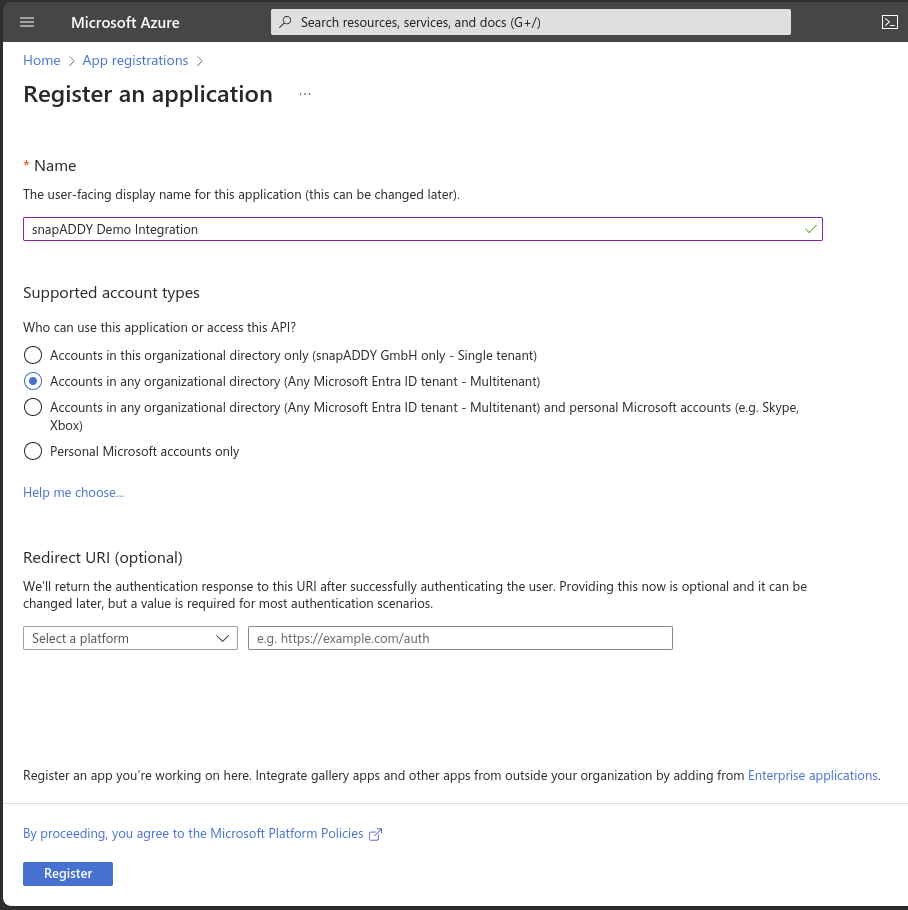Launch Cloud Shell from the top bar
This screenshot has height=910, width=908.
[889, 21]
